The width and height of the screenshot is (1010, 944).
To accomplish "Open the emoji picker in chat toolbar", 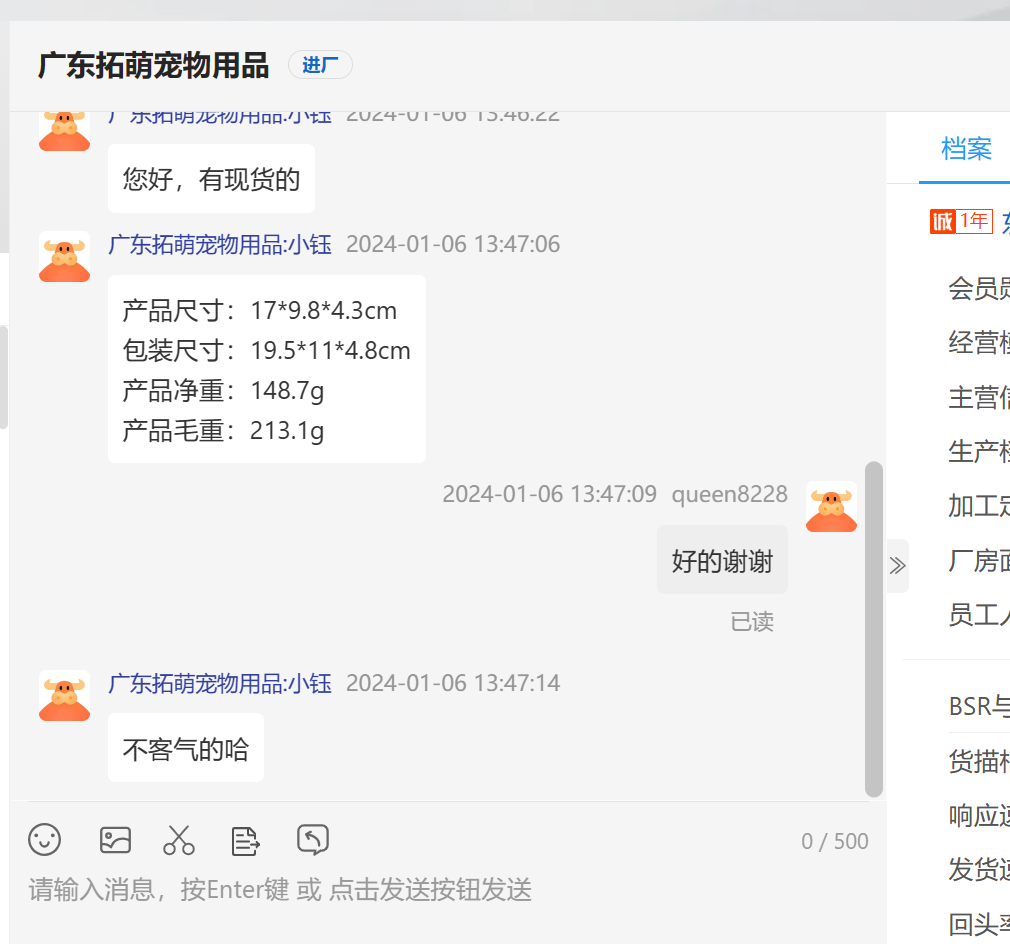I will [45, 840].
